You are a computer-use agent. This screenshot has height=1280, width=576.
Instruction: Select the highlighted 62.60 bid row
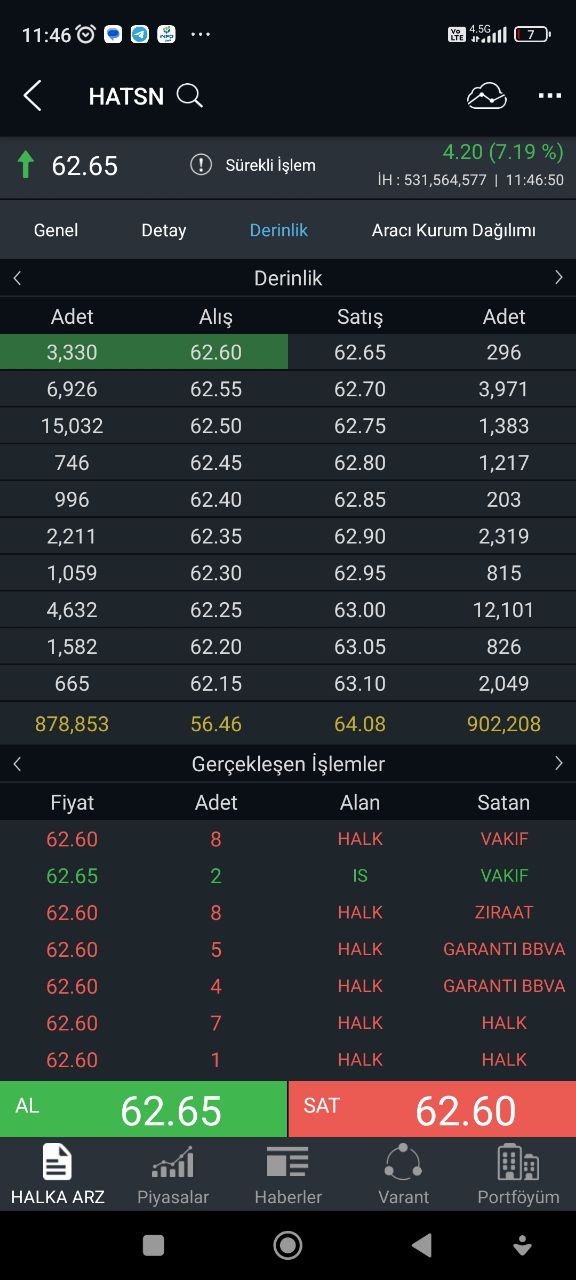(x=144, y=352)
